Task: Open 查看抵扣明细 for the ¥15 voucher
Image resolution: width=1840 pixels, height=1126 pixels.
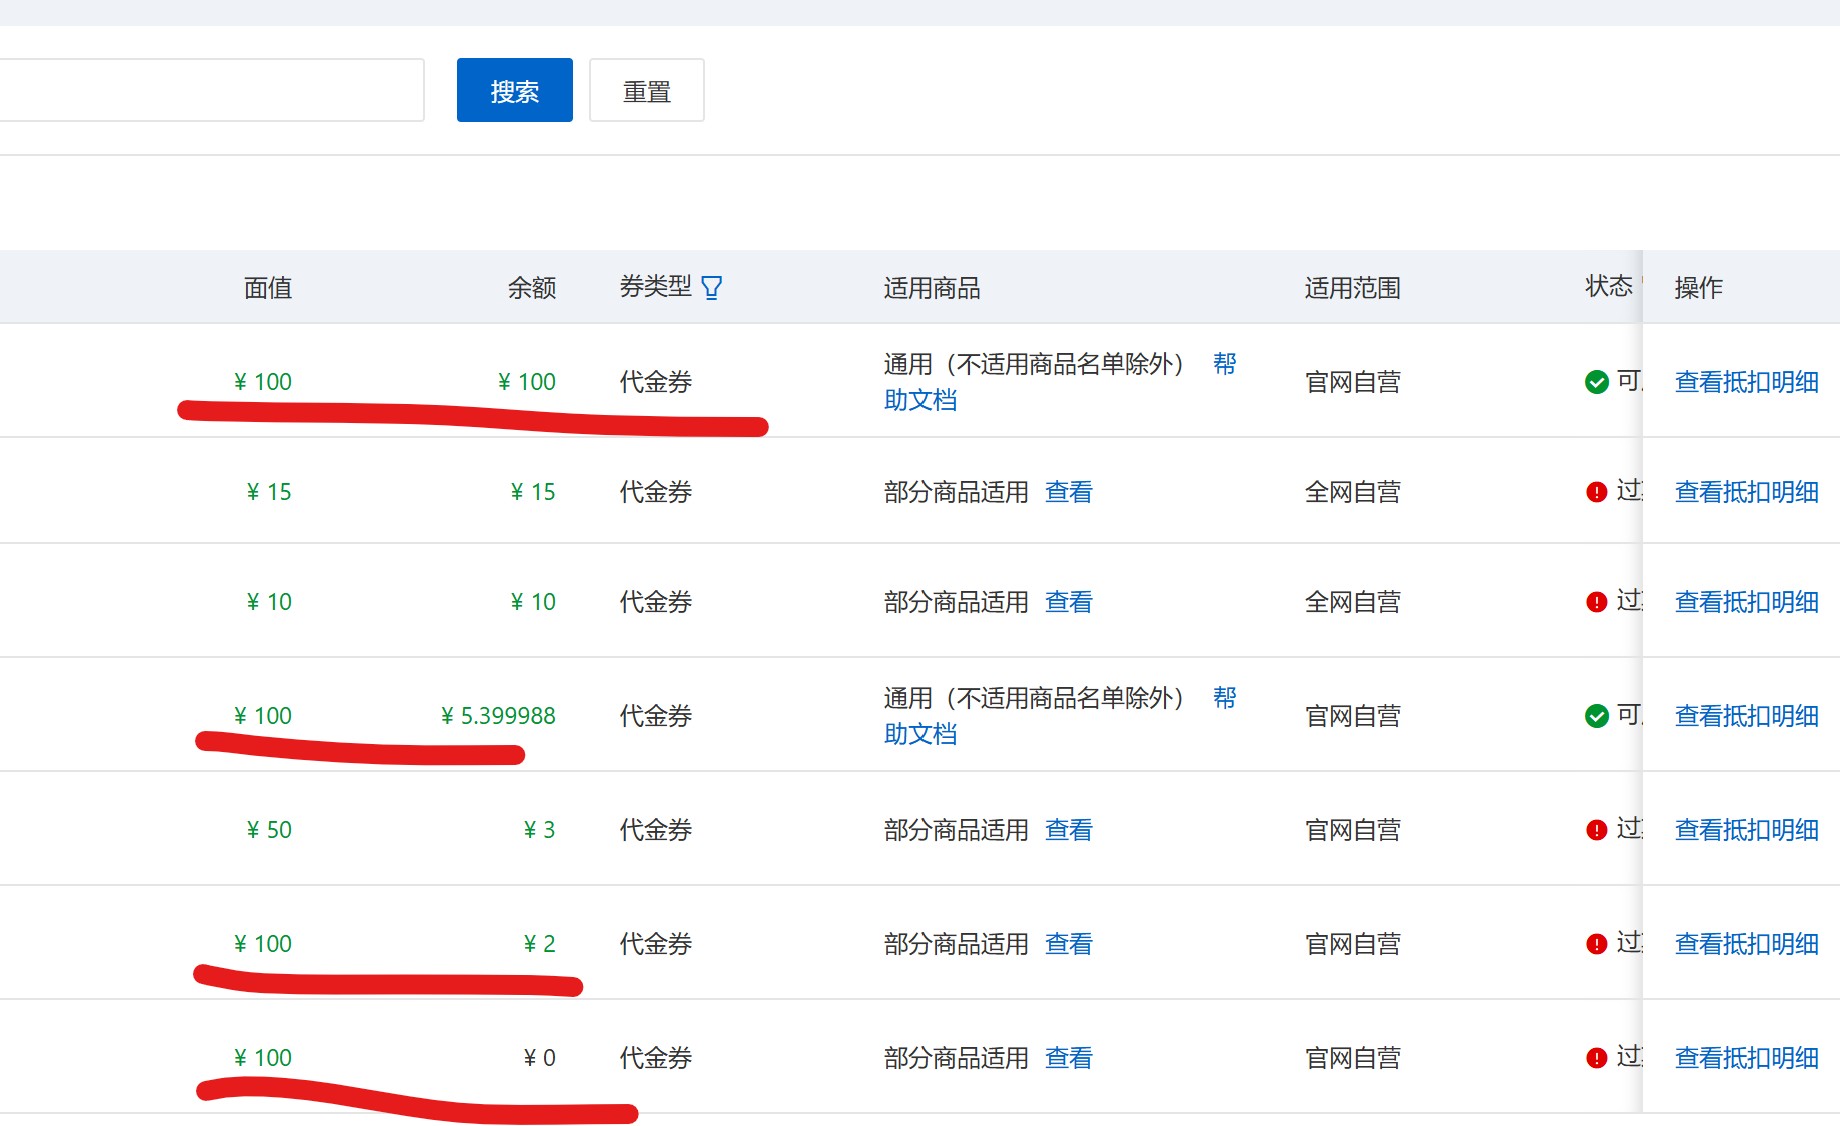Action: pyautogui.click(x=1746, y=492)
